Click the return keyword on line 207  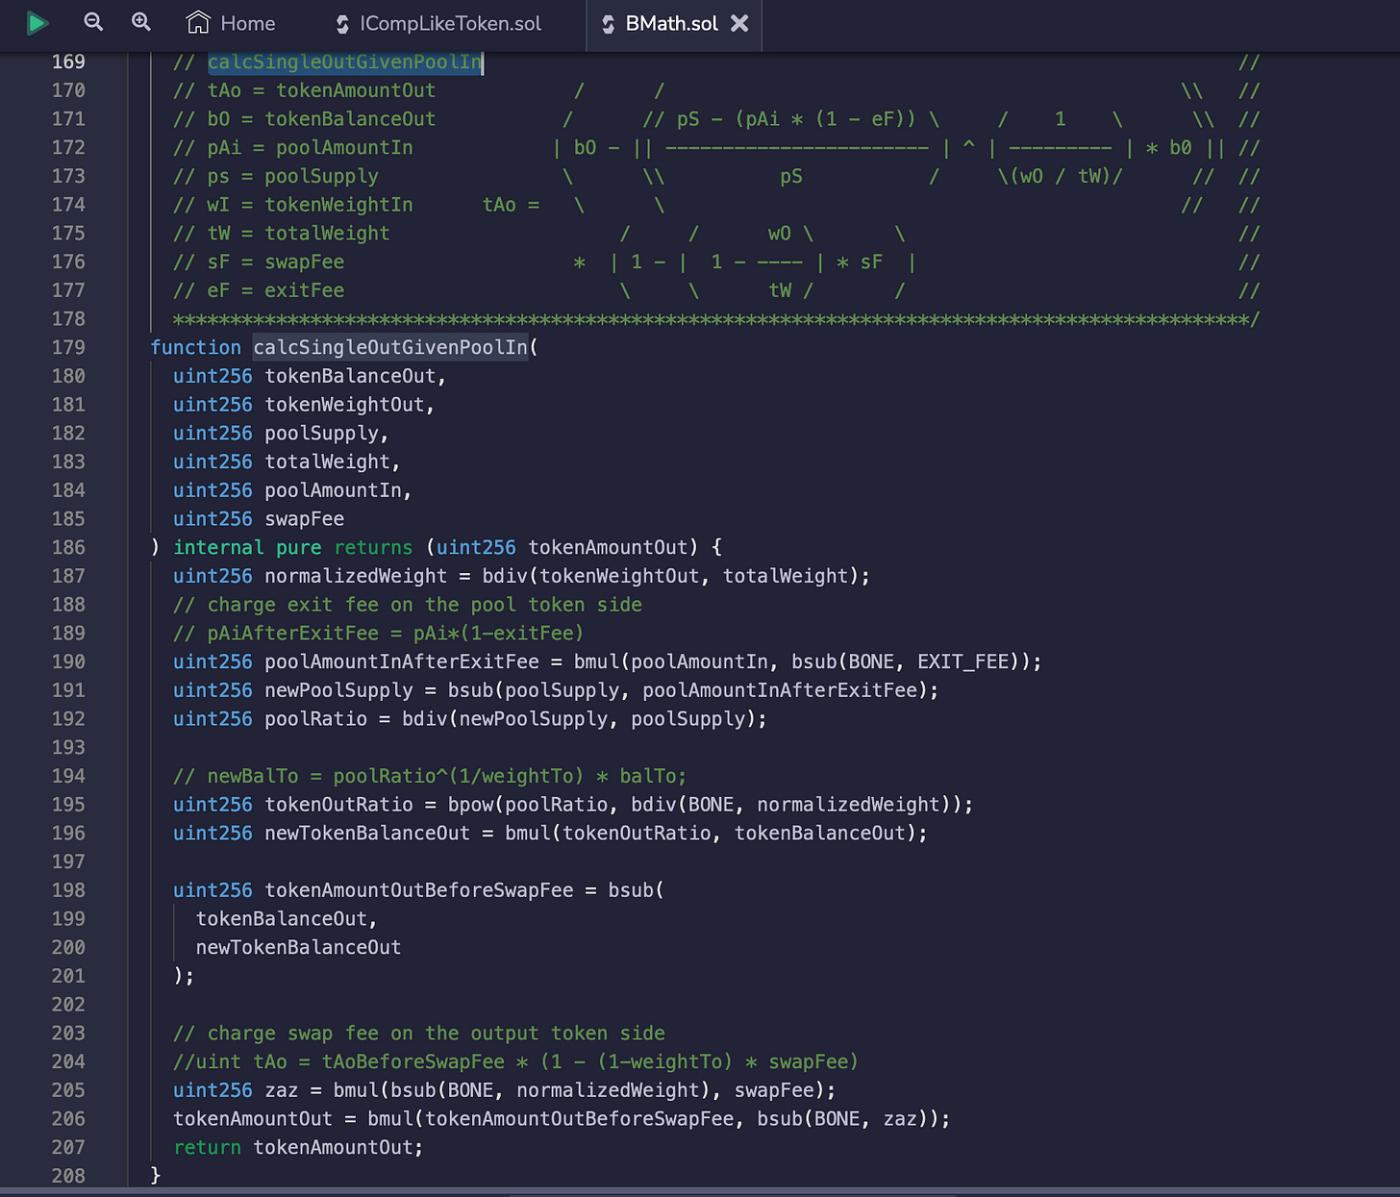point(207,1147)
